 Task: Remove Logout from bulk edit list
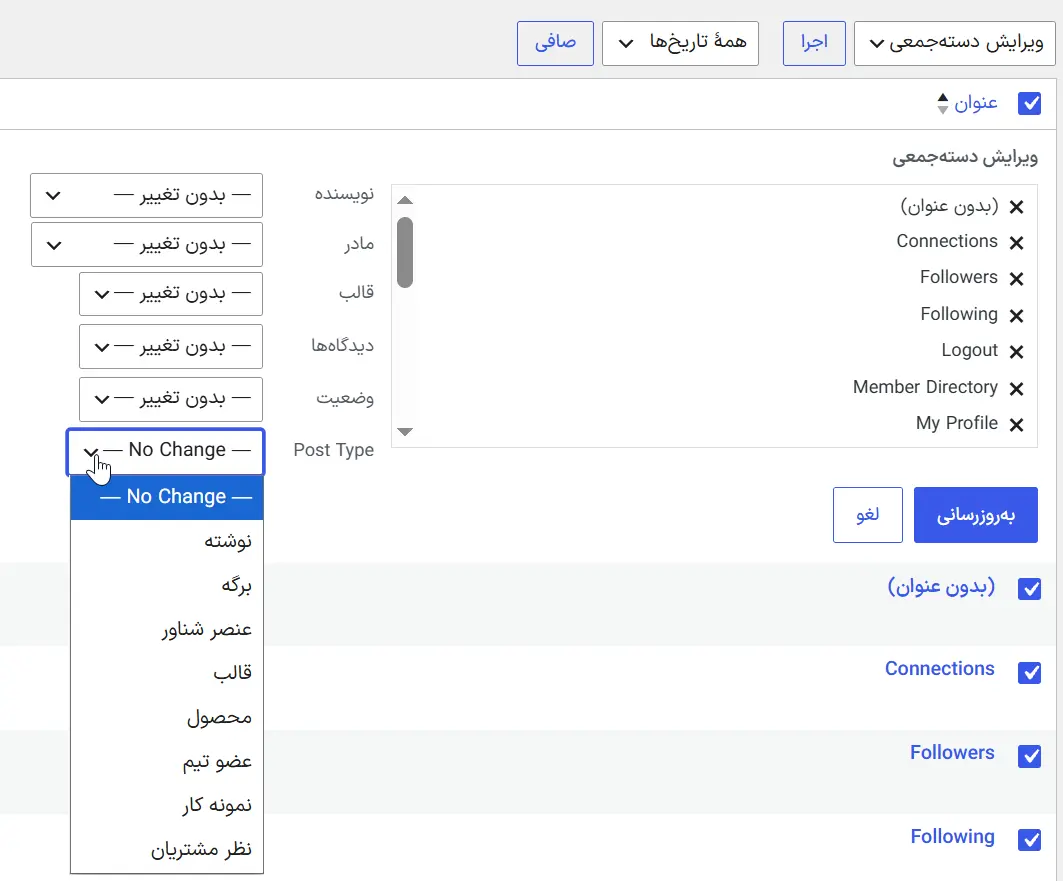(x=1016, y=352)
